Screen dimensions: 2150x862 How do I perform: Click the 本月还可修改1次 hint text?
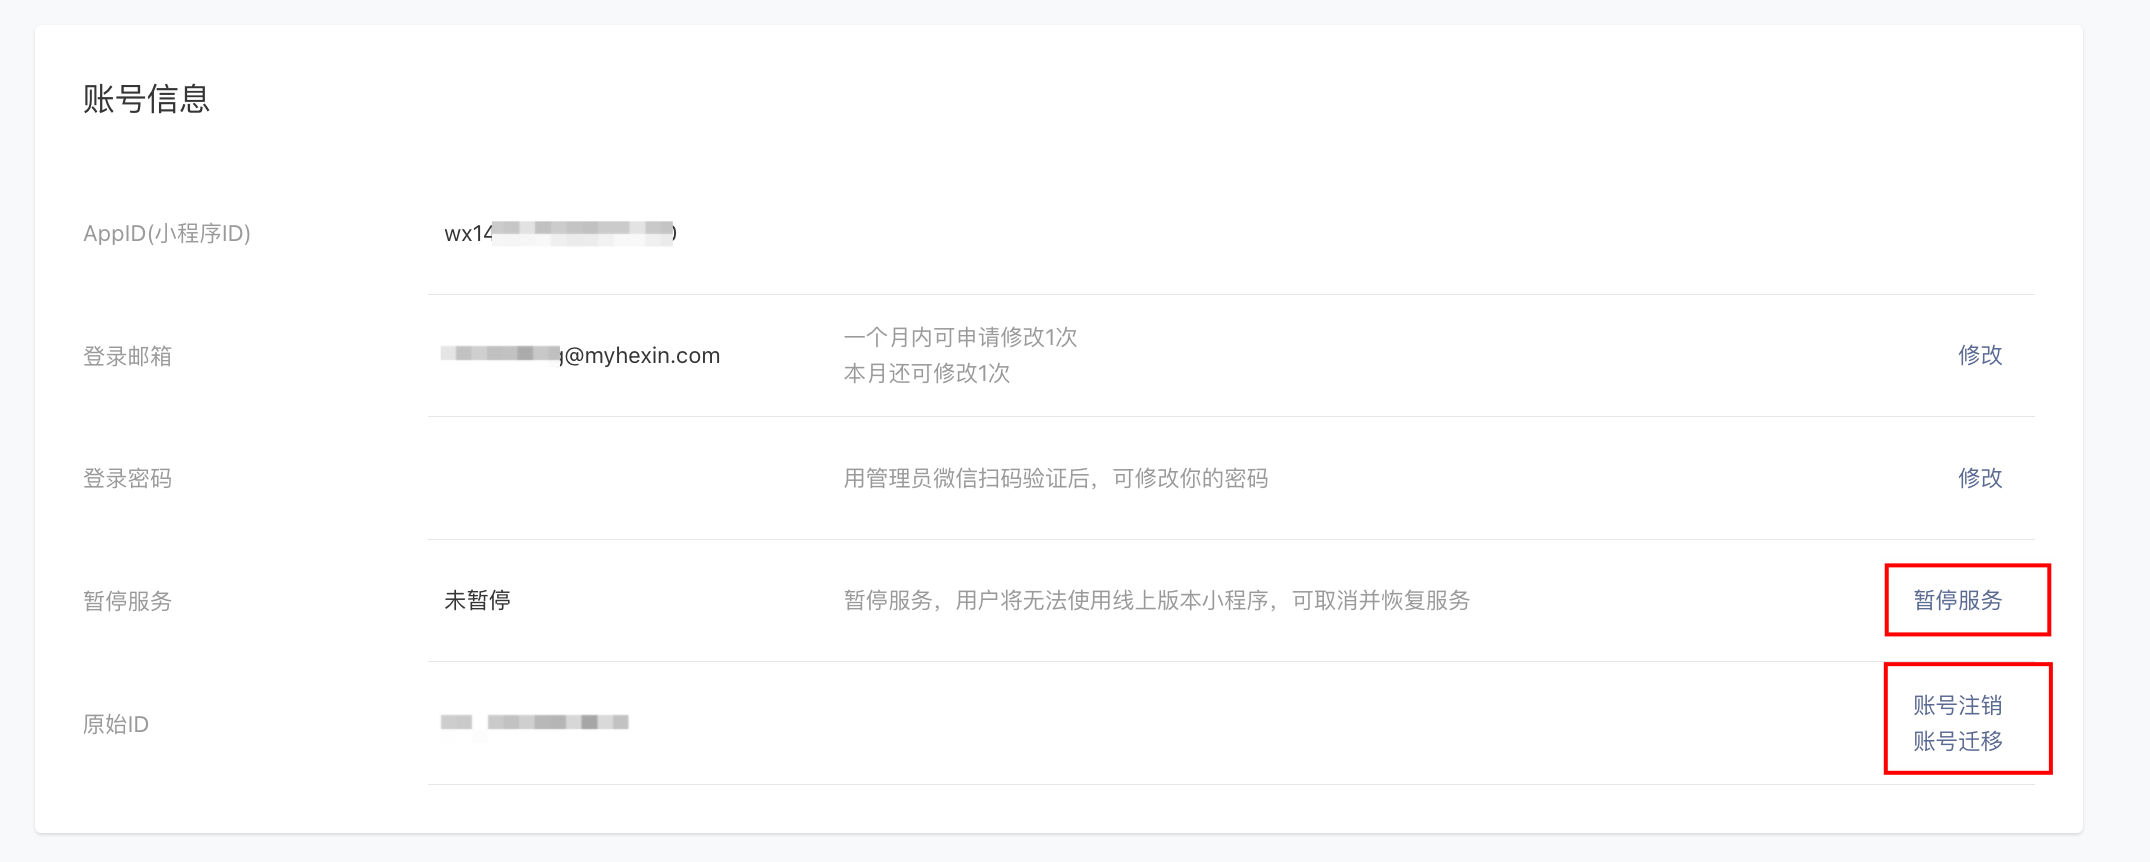pos(926,373)
